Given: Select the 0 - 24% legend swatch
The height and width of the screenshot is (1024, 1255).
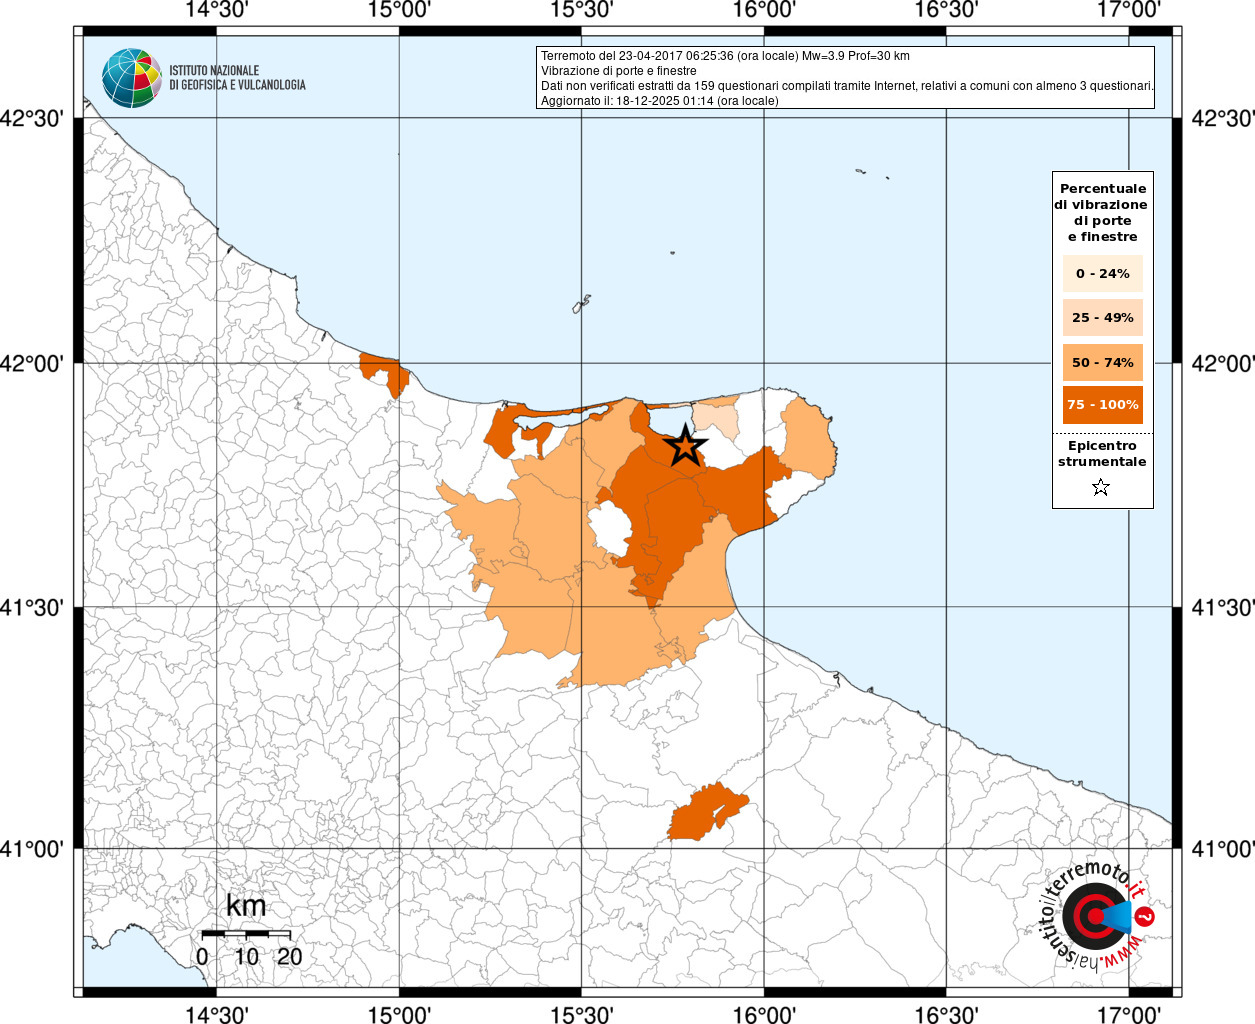Looking at the screenshot, I should pyautogui.click(x=1102, y=274).
